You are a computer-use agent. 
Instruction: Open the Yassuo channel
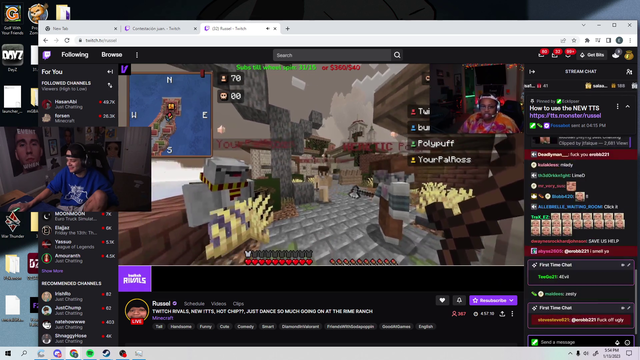tap(78, 244)
